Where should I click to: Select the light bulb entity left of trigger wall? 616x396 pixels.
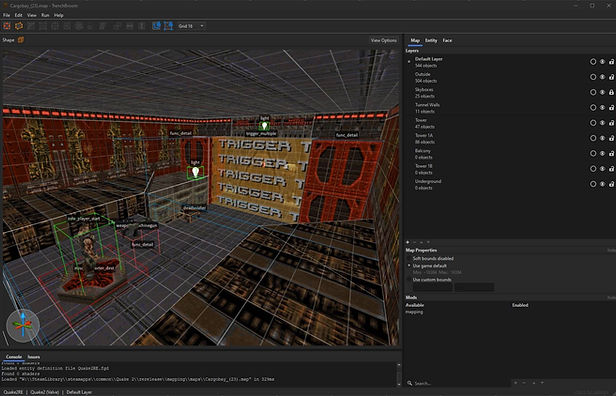tap(195, 172)
